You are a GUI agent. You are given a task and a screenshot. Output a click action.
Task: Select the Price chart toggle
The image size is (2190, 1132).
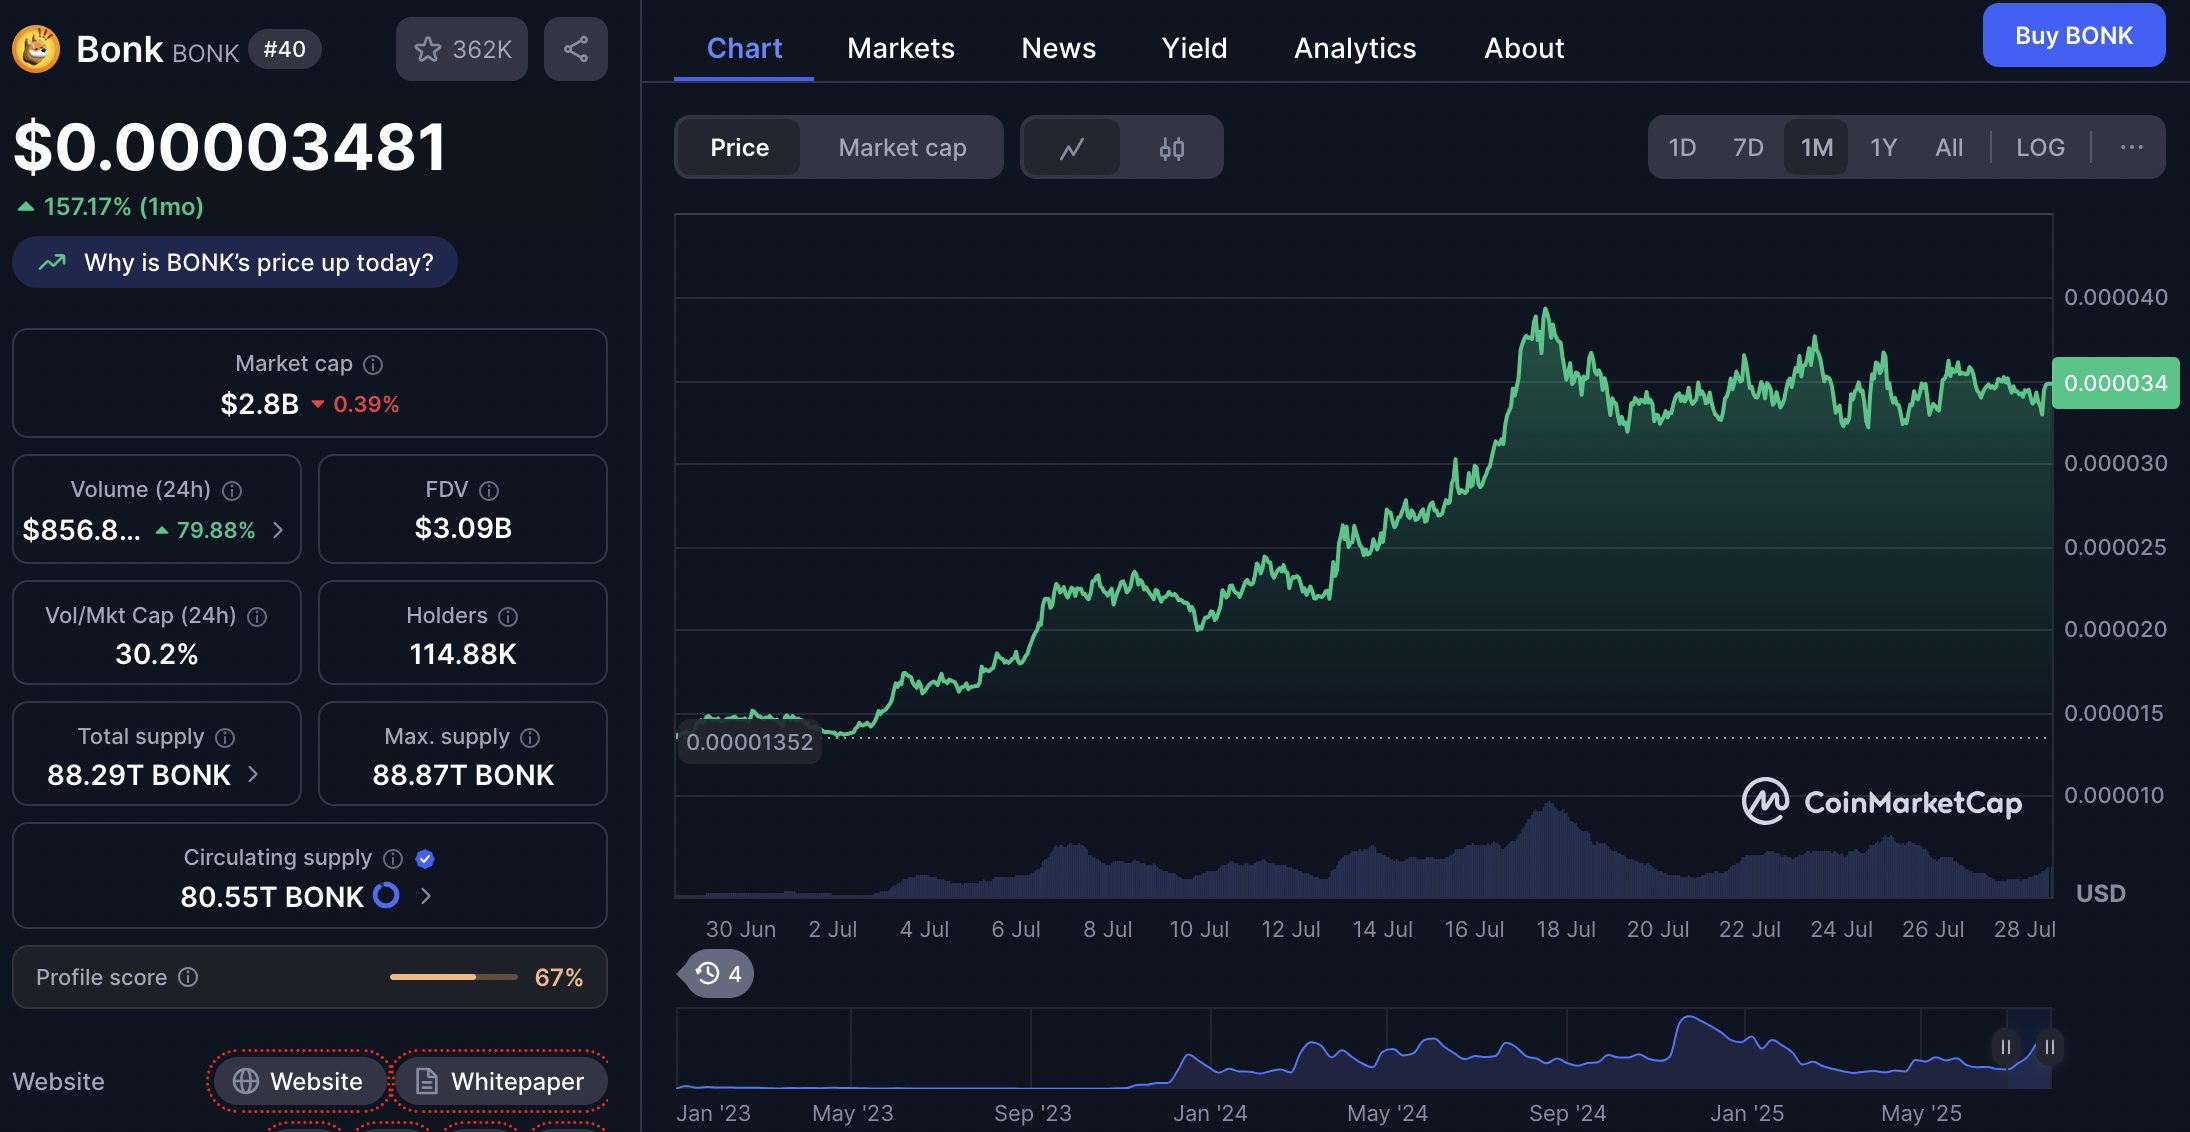(739, 148)
